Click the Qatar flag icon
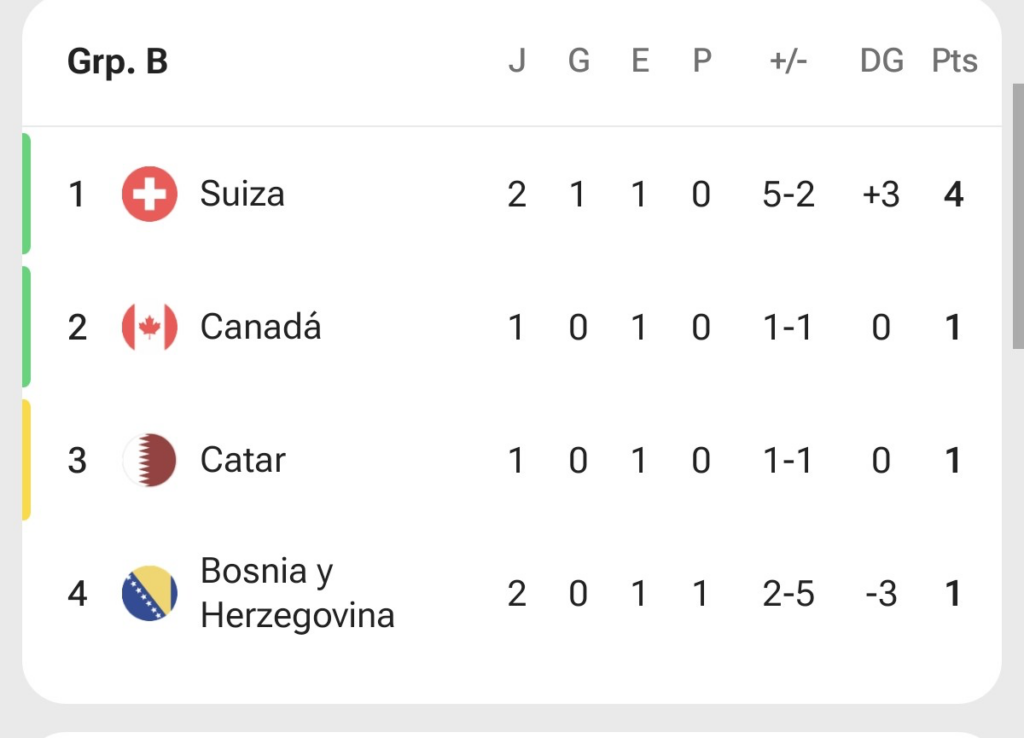 pos(149,460)
